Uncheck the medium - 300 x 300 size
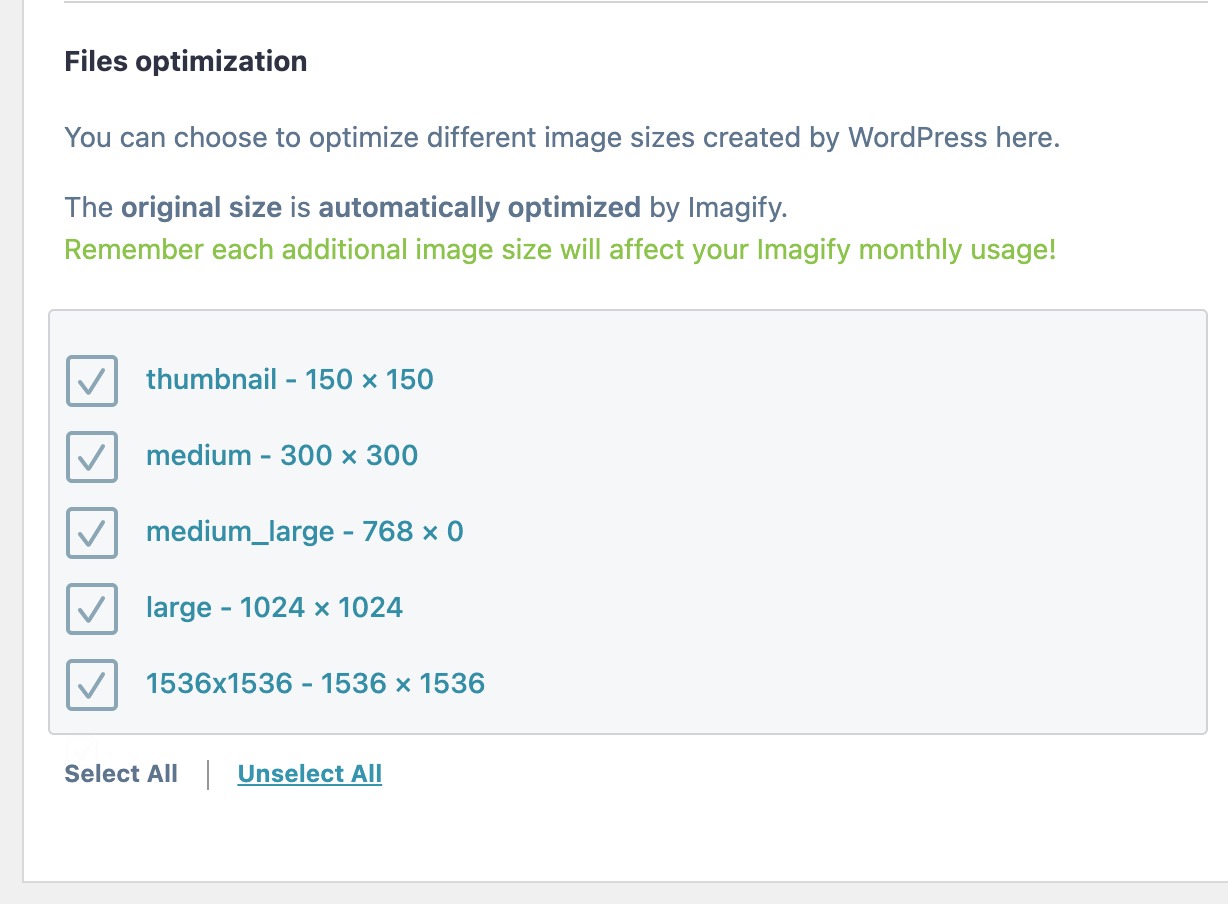 click(x=91, y=457)
